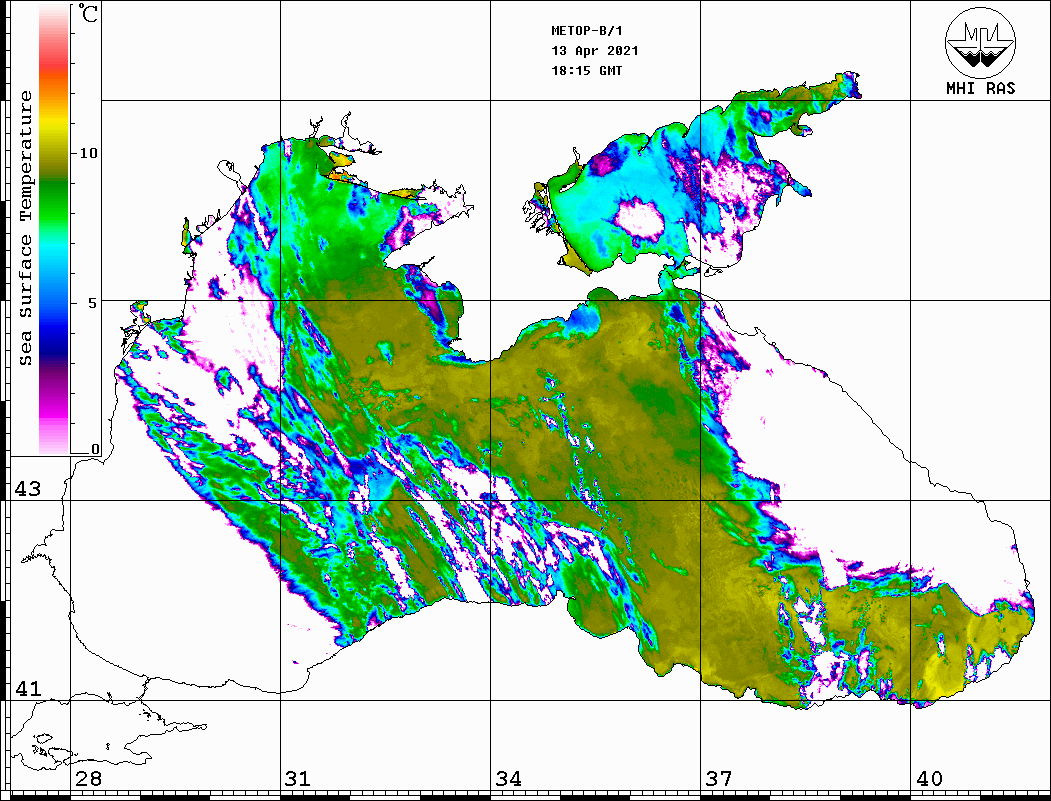
Task: Click the MHI RAS logo emblem
Action: (980, 42)
